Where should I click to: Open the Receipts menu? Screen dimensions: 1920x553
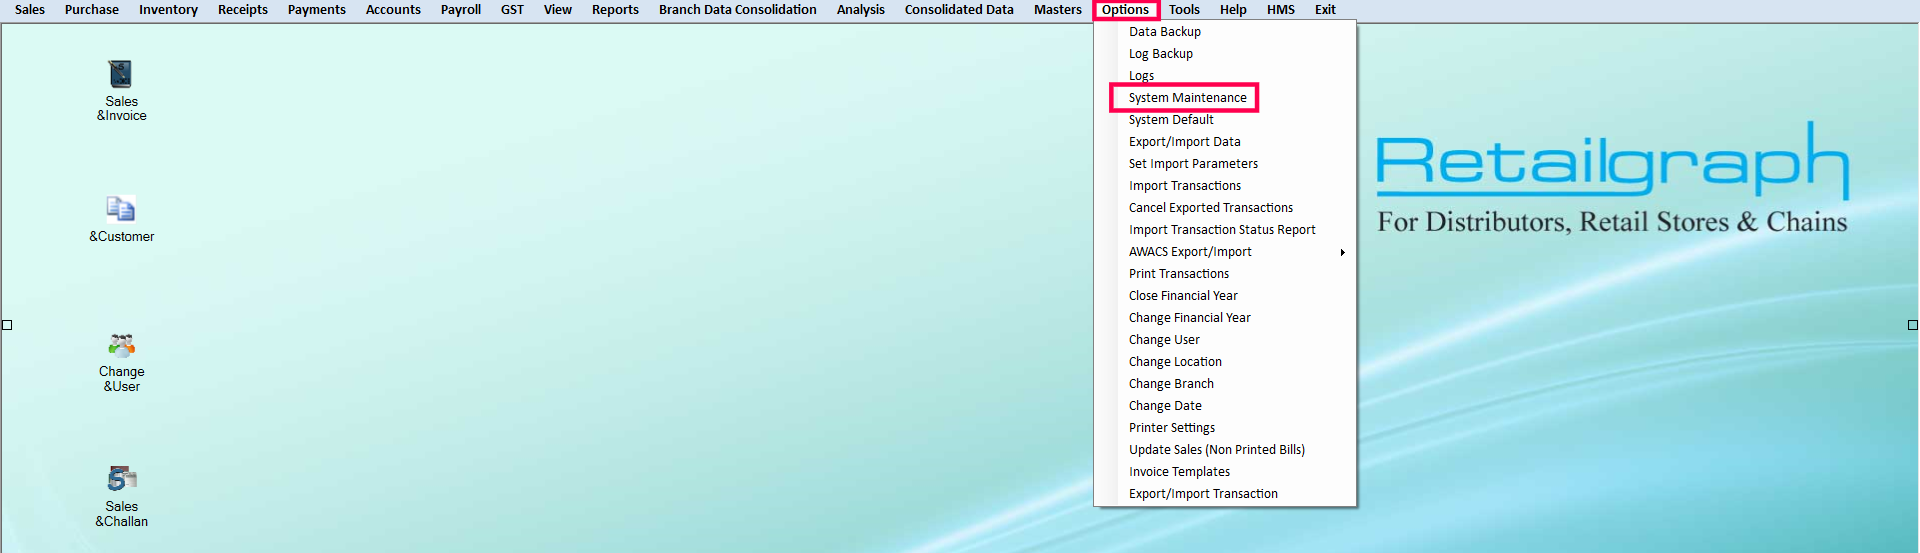click(x=243, y=10)
